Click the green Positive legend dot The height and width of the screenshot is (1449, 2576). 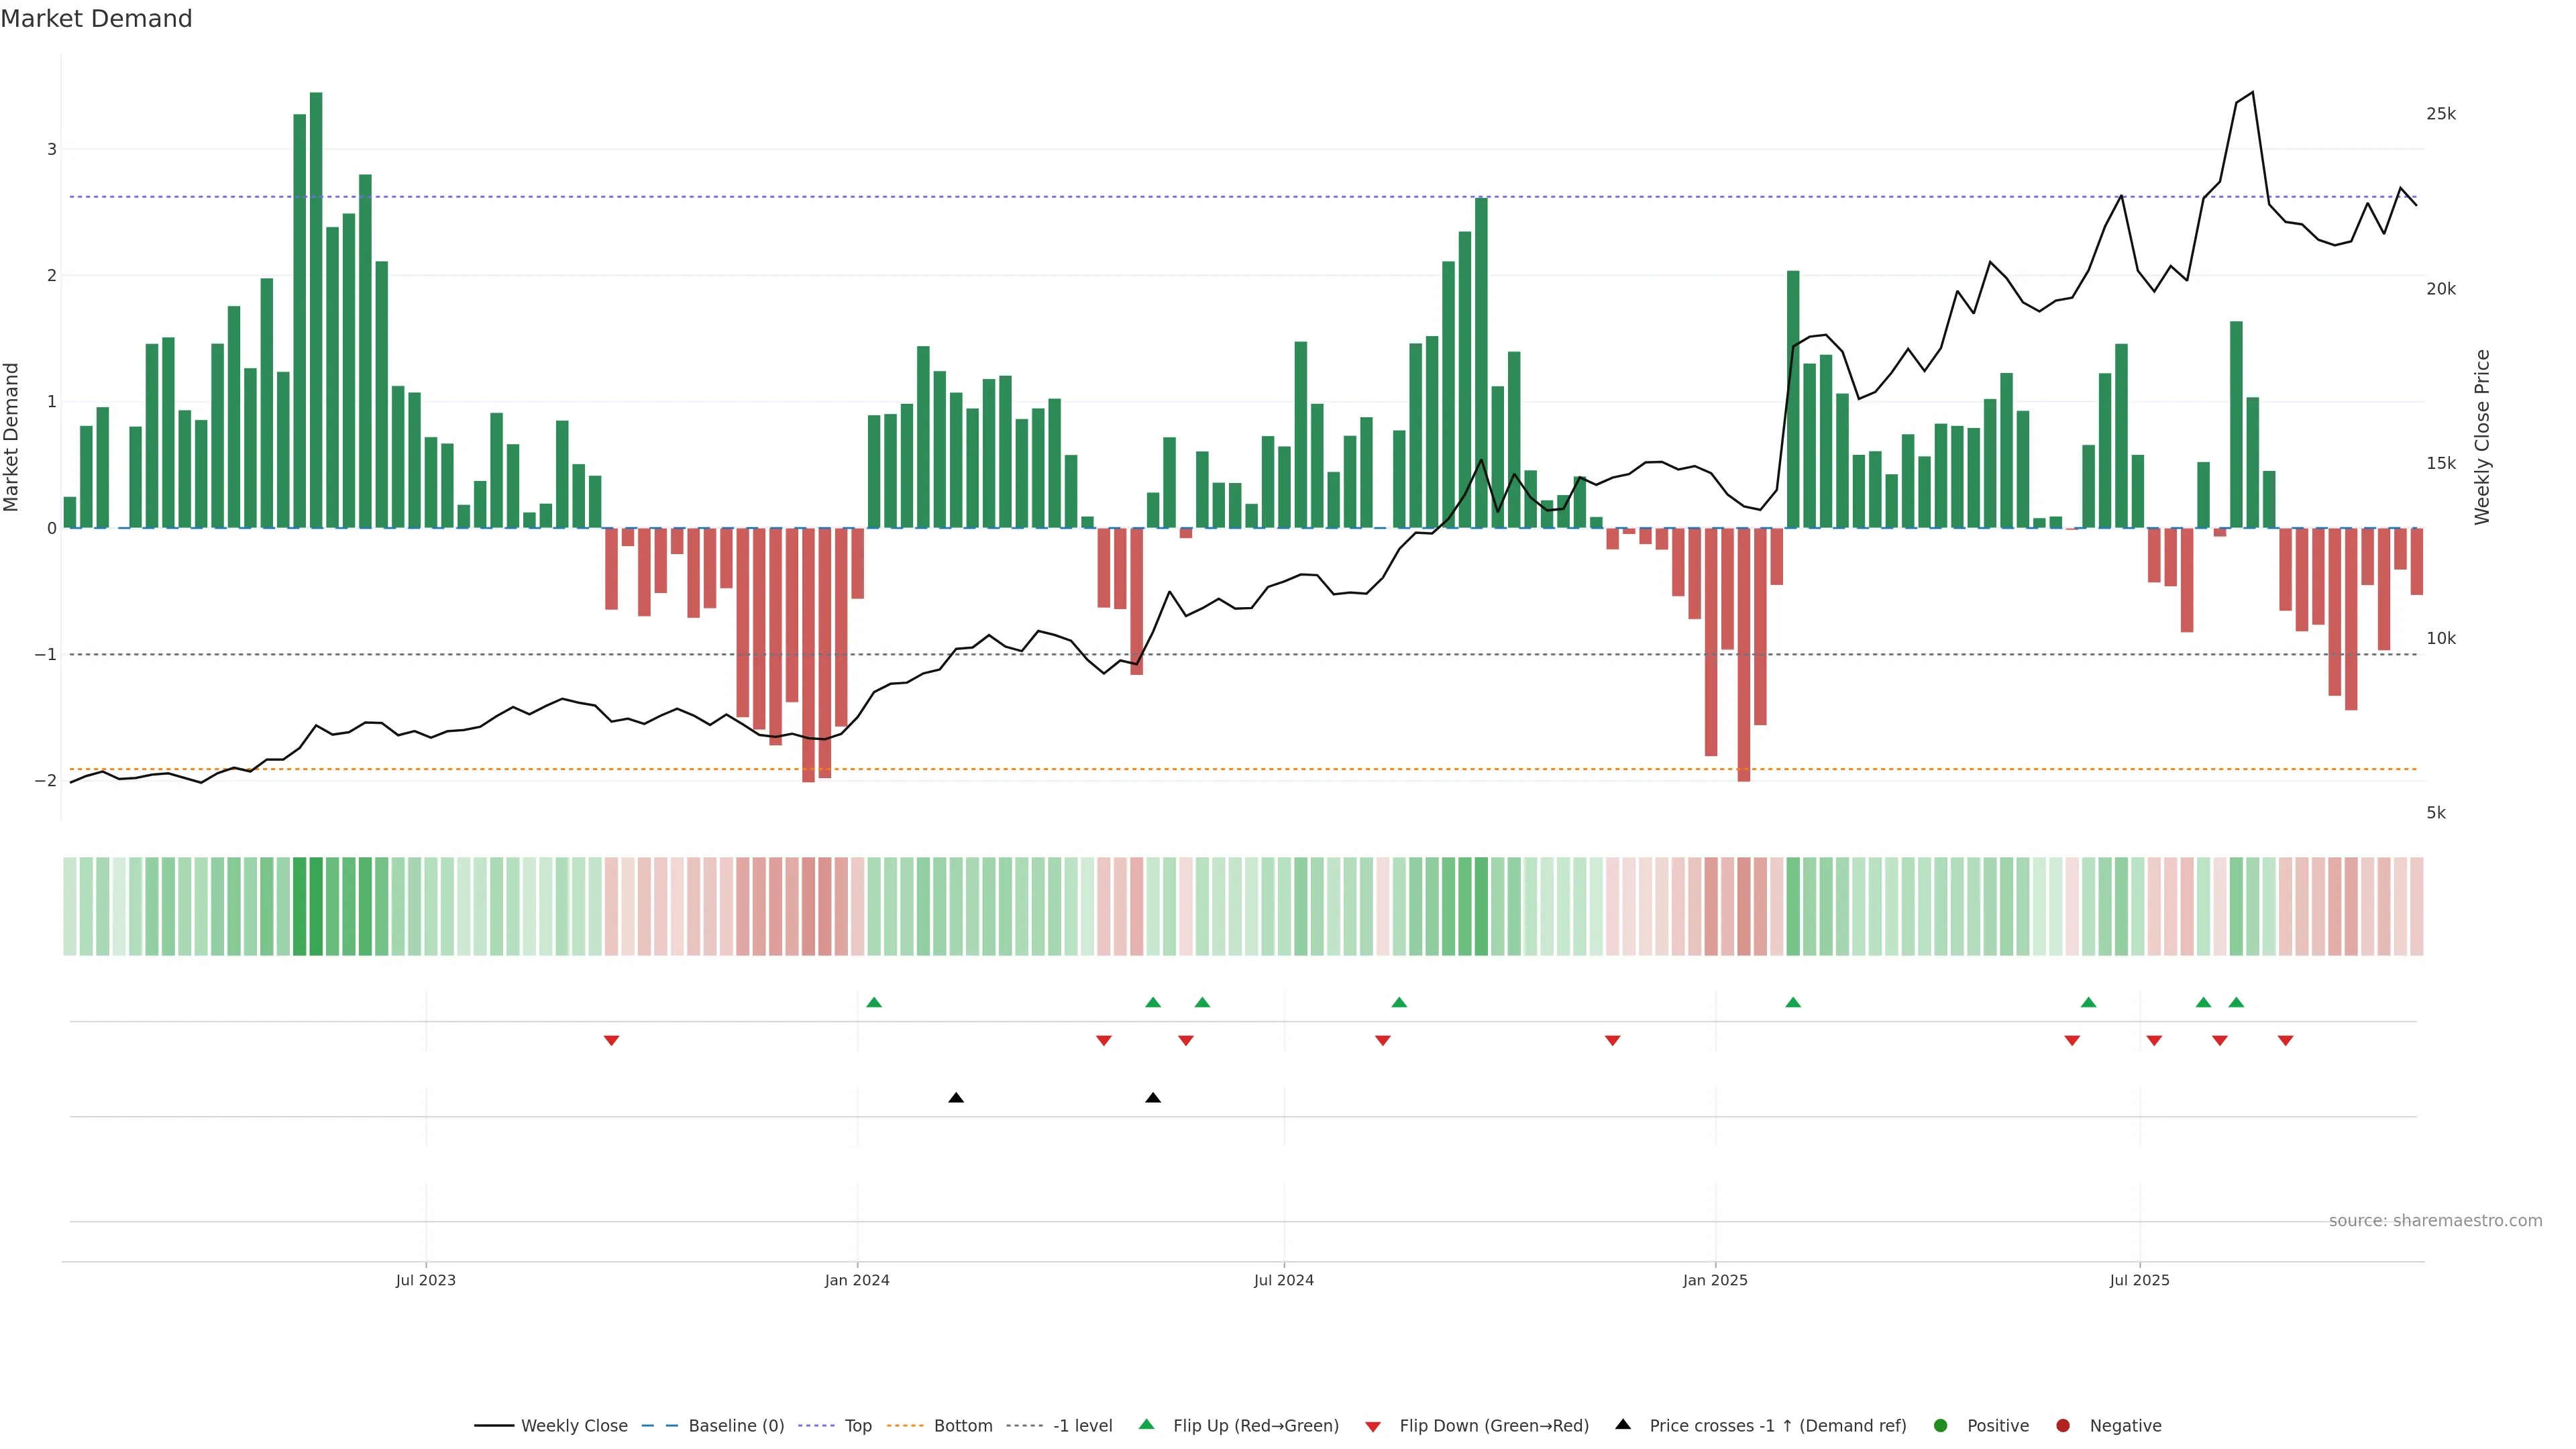[1941, 1425]
